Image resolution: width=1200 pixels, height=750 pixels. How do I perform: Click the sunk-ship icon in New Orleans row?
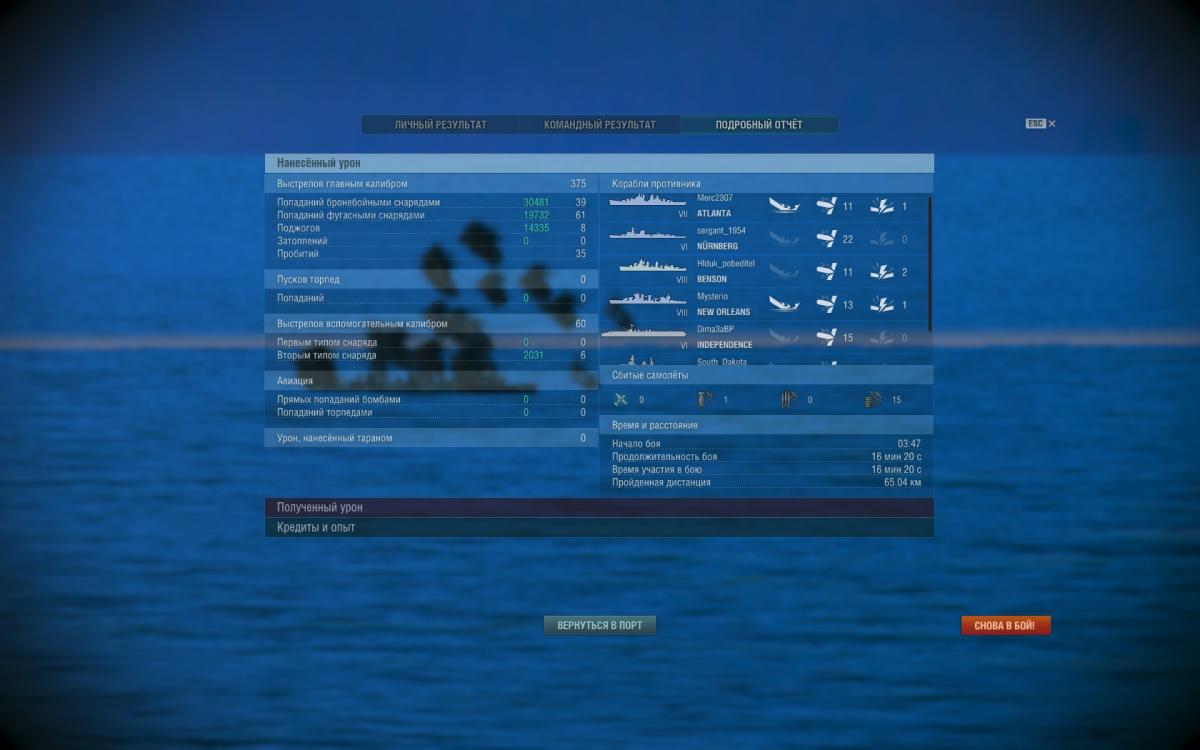click(x=784, y=305)
